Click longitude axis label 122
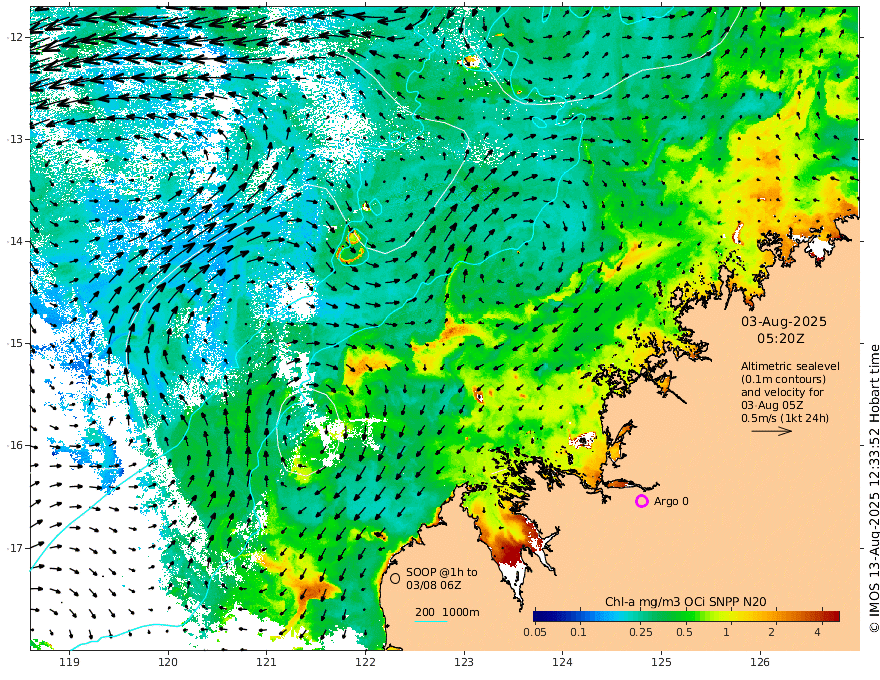Screen dimensions: 880x680 click(x=365, y=662)
